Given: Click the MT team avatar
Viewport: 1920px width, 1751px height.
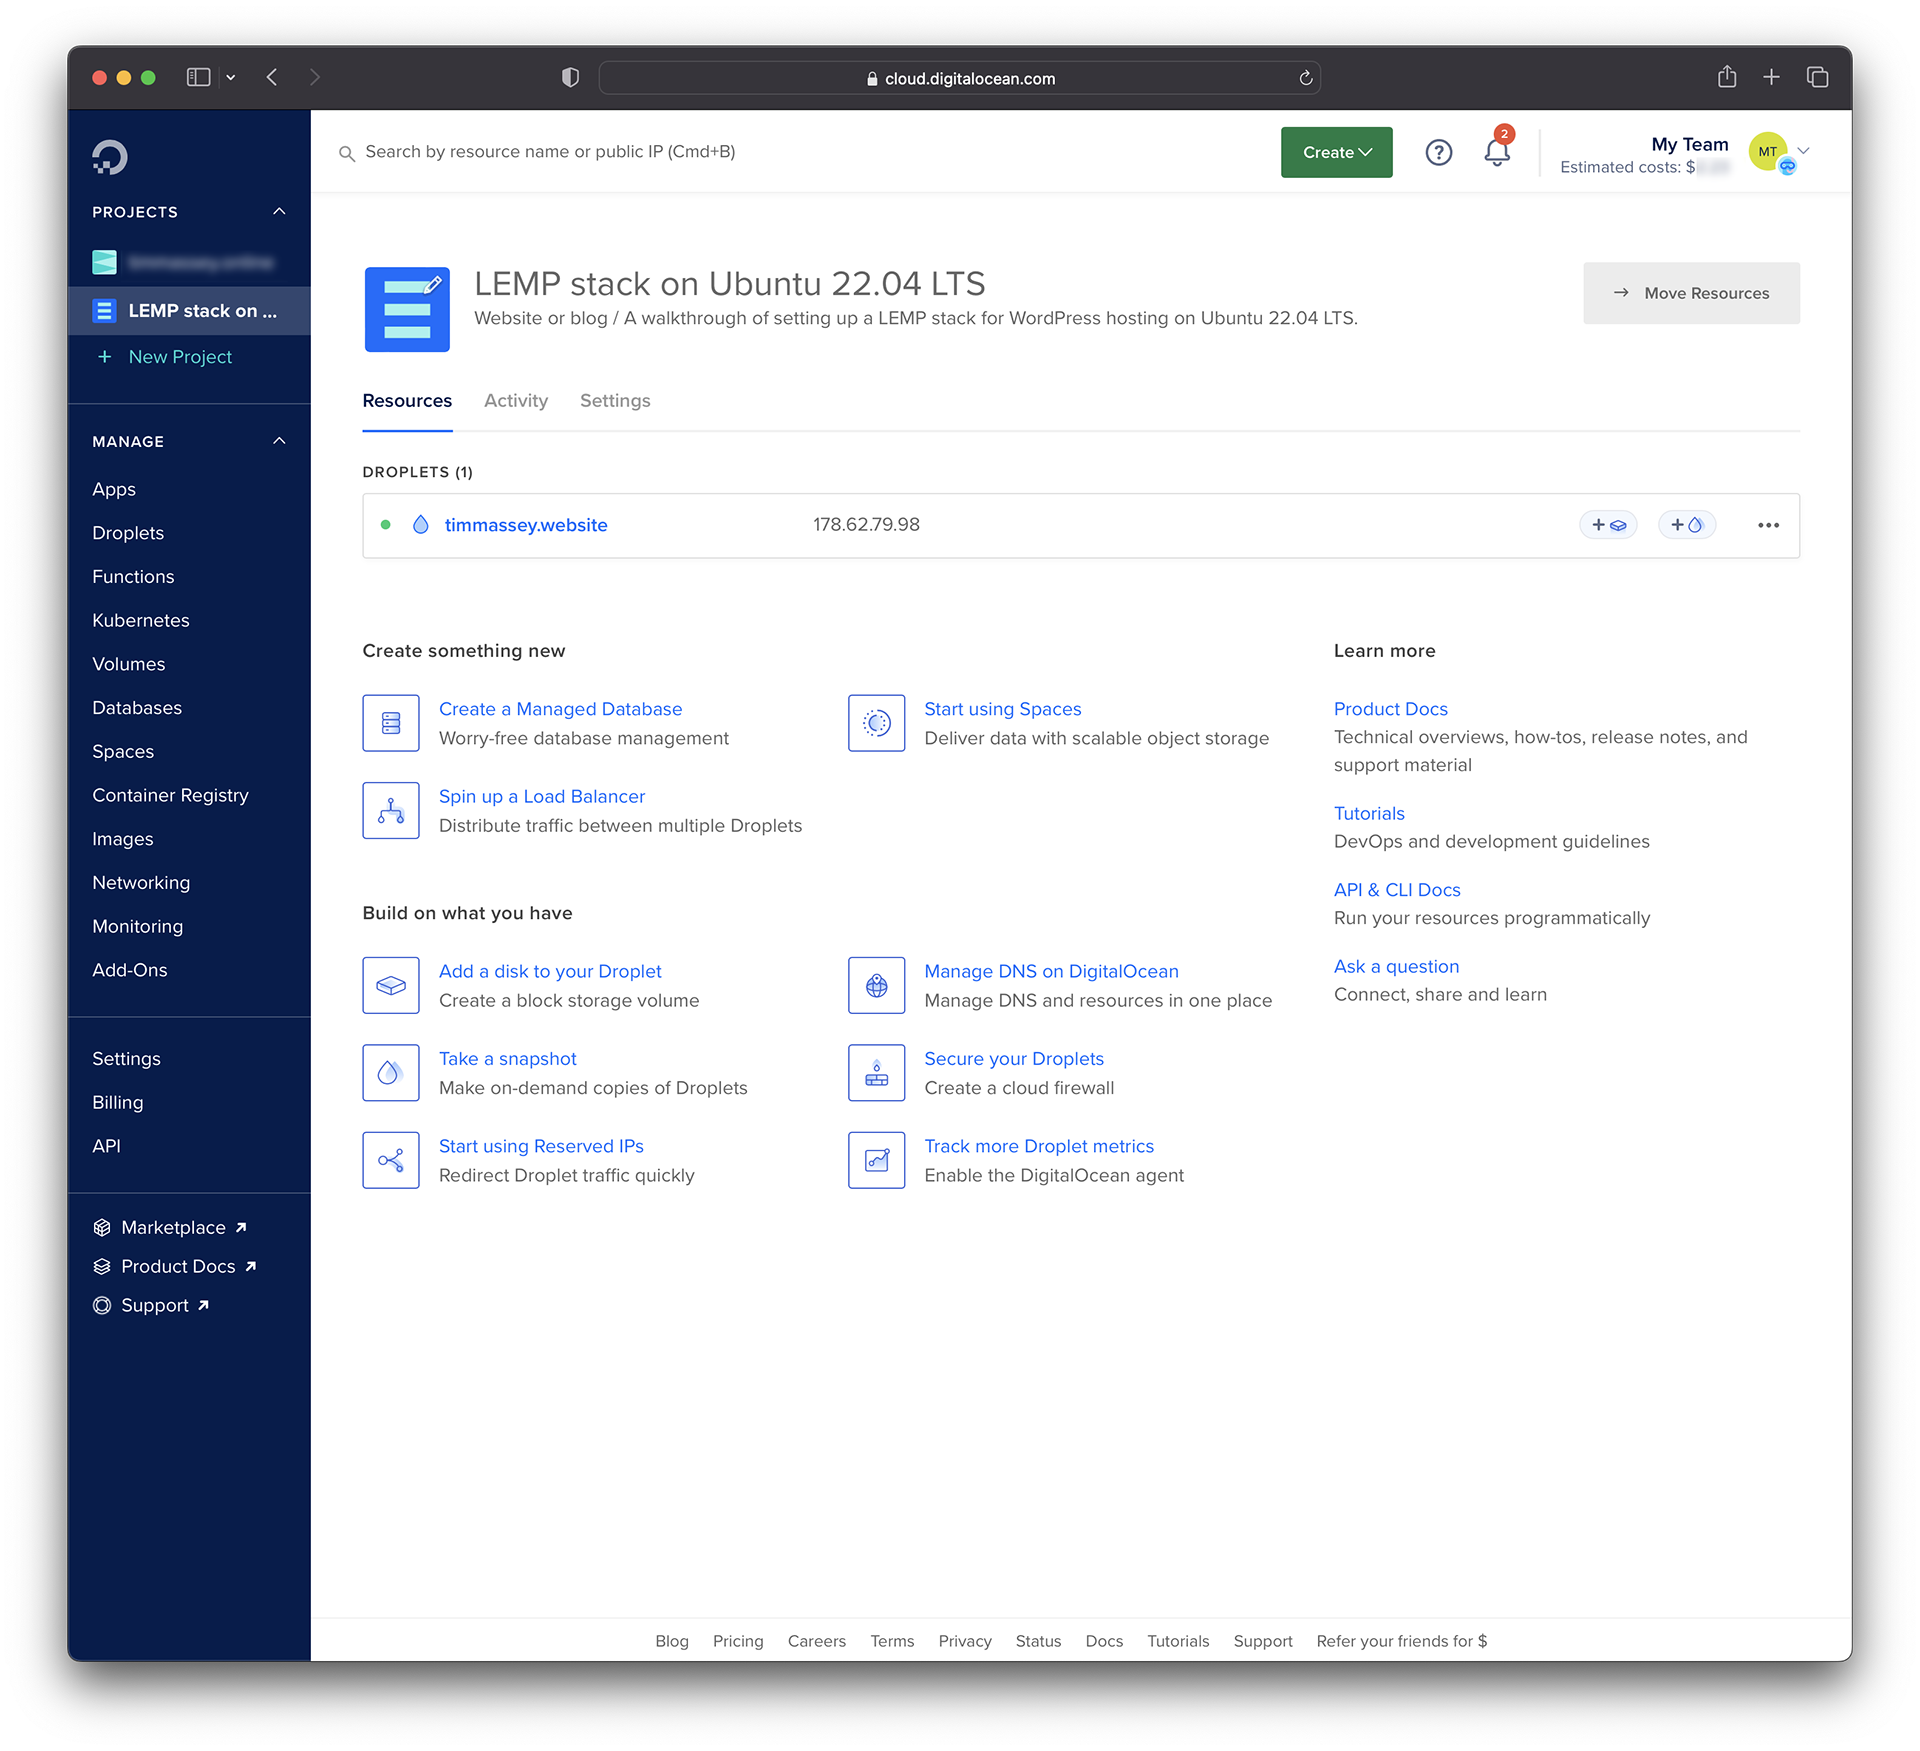Looking at the screenshot, I should coord(1768,152).
